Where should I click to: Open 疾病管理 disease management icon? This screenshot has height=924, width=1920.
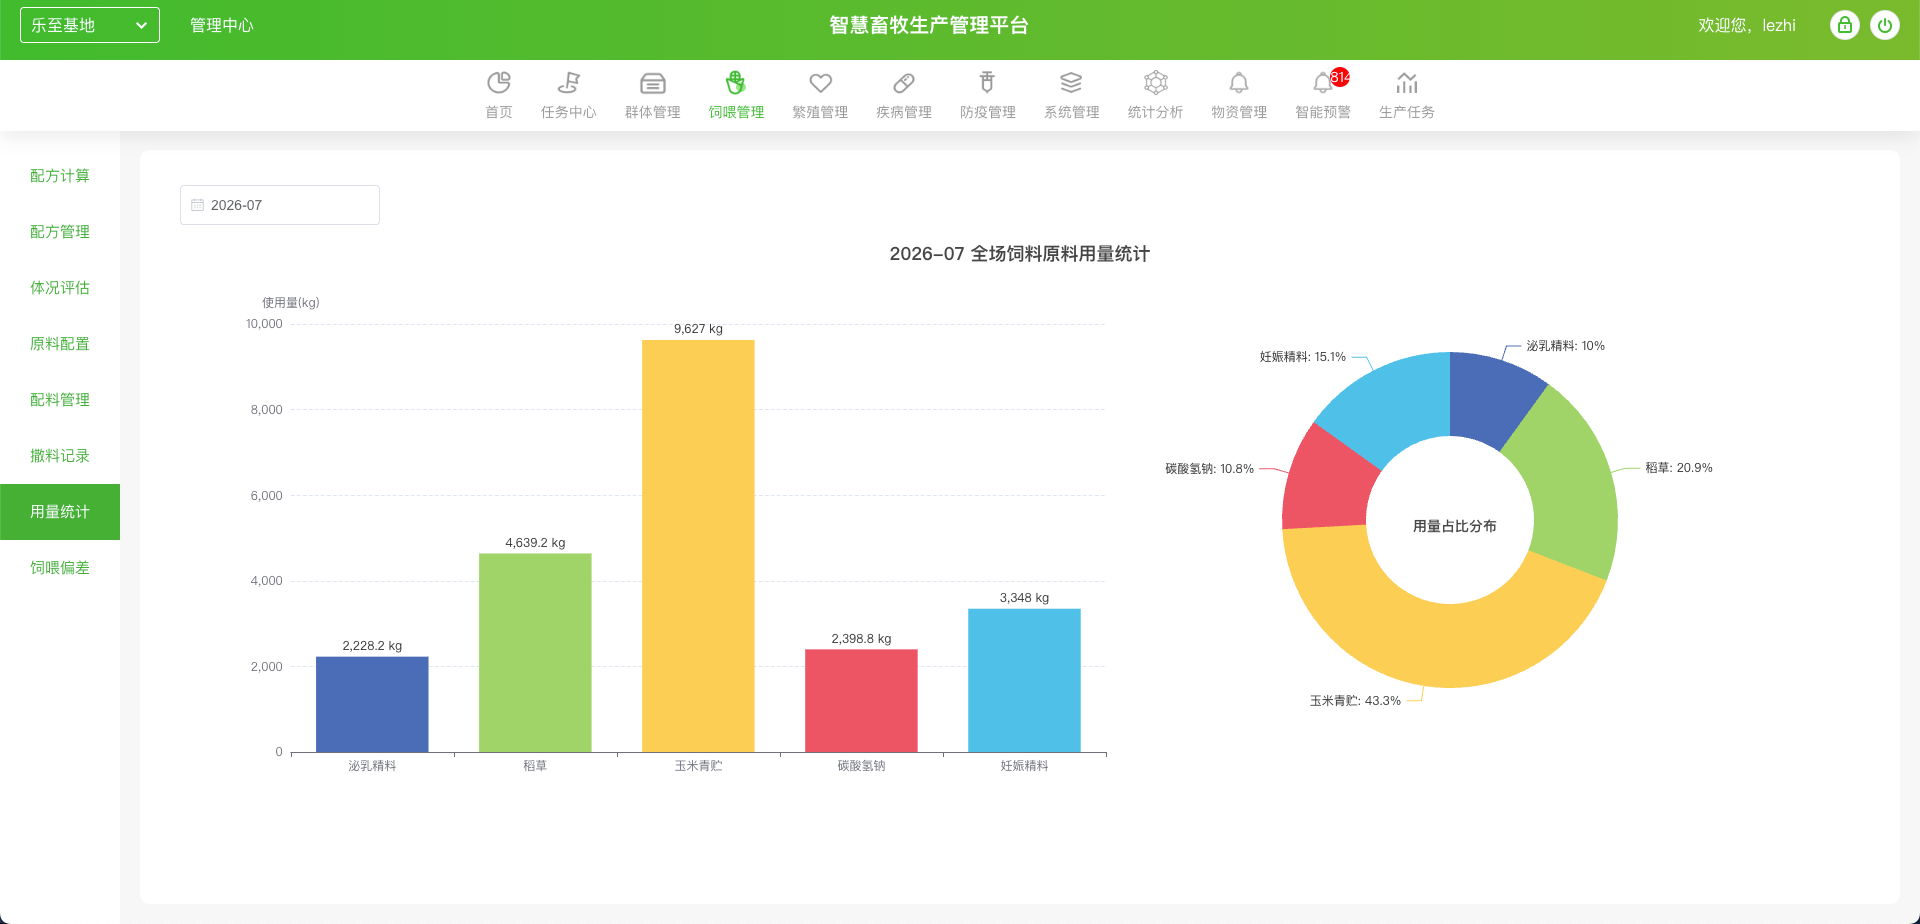(904, 83)
